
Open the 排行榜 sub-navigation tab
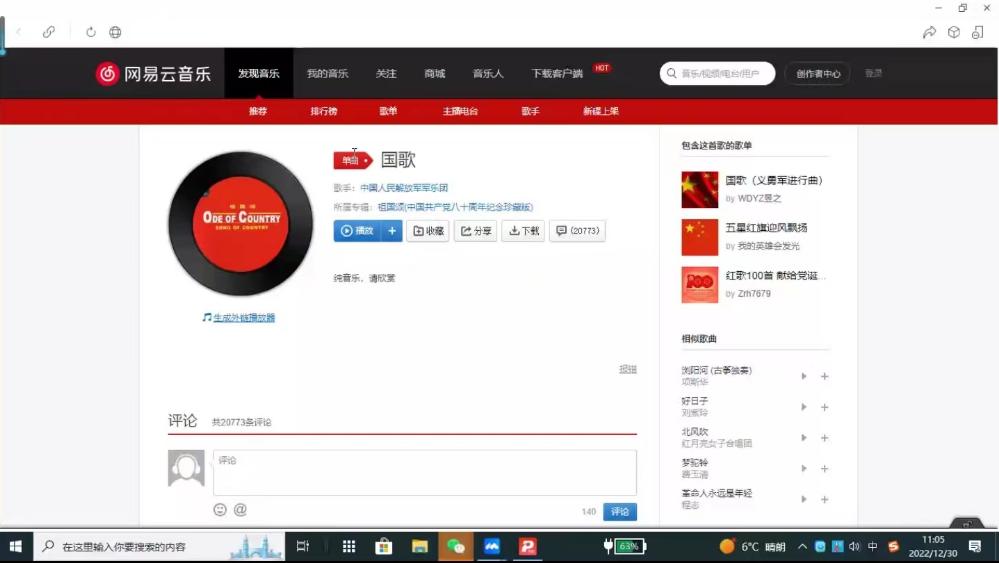click(x=324, y=111)
